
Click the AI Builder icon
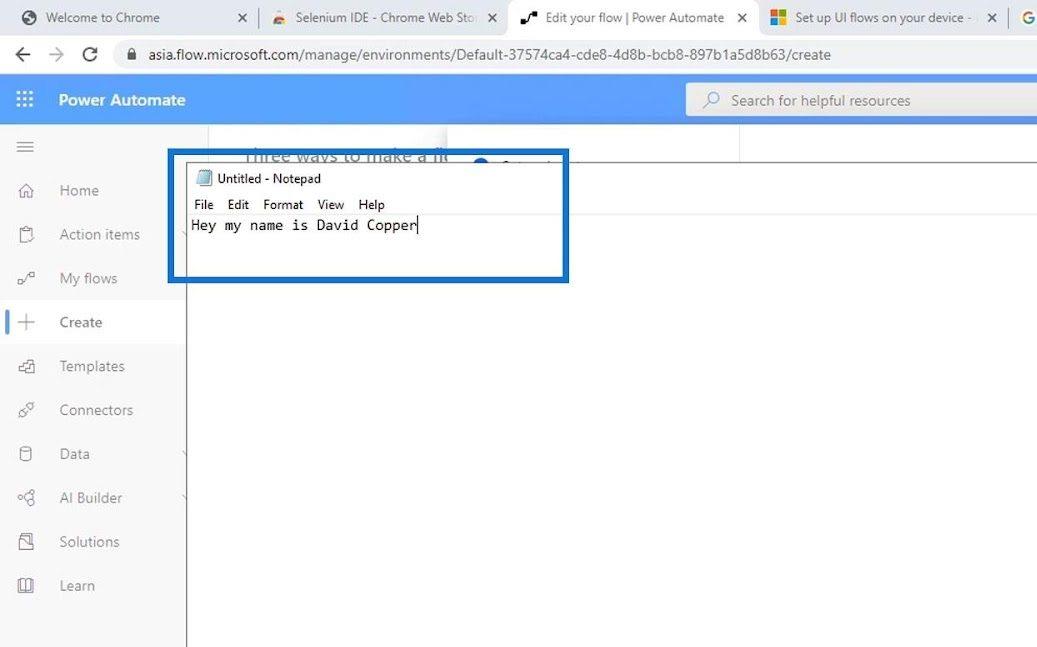(x=26, y=497)
